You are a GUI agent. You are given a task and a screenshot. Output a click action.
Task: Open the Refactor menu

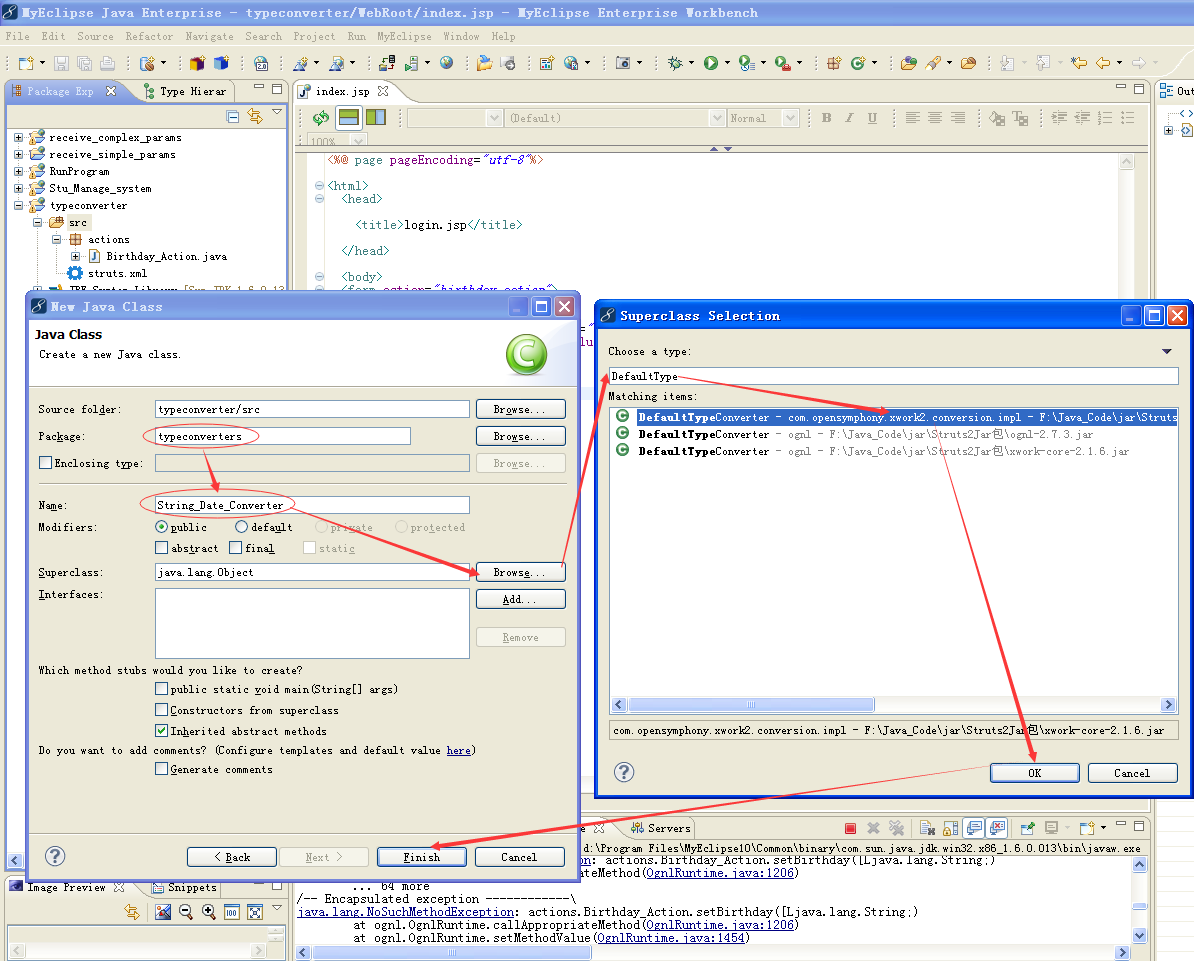click(149, 37)
